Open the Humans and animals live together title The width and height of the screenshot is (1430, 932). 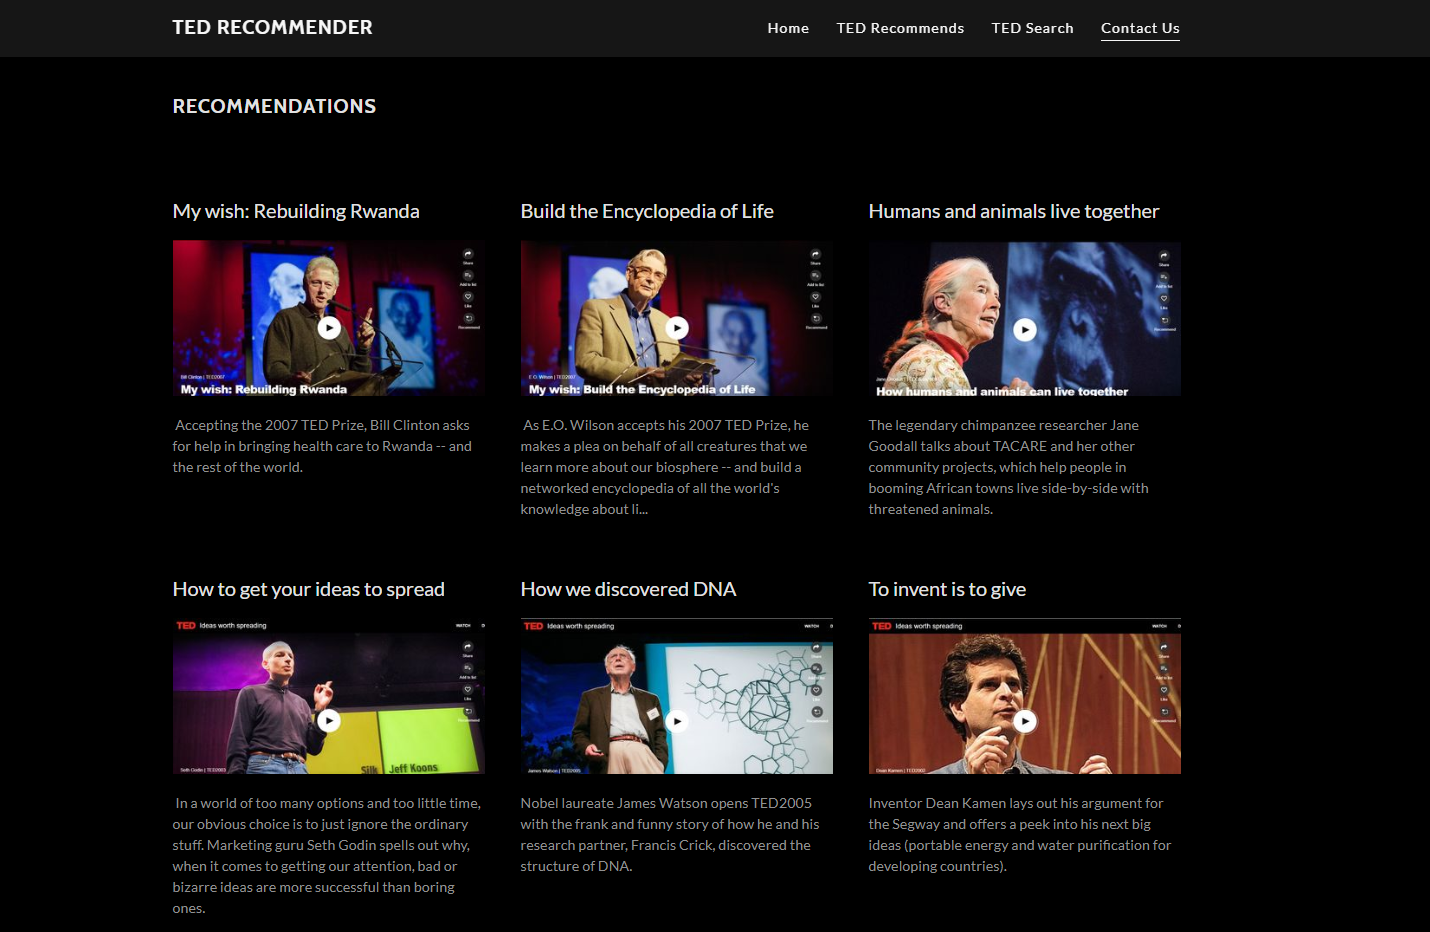coord(1013,211)
